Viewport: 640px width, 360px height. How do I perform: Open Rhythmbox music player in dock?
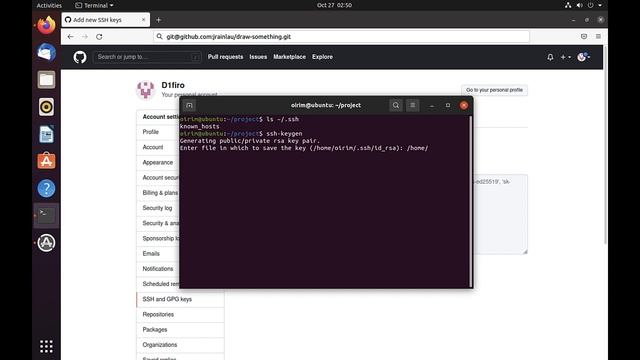[46, 107]
